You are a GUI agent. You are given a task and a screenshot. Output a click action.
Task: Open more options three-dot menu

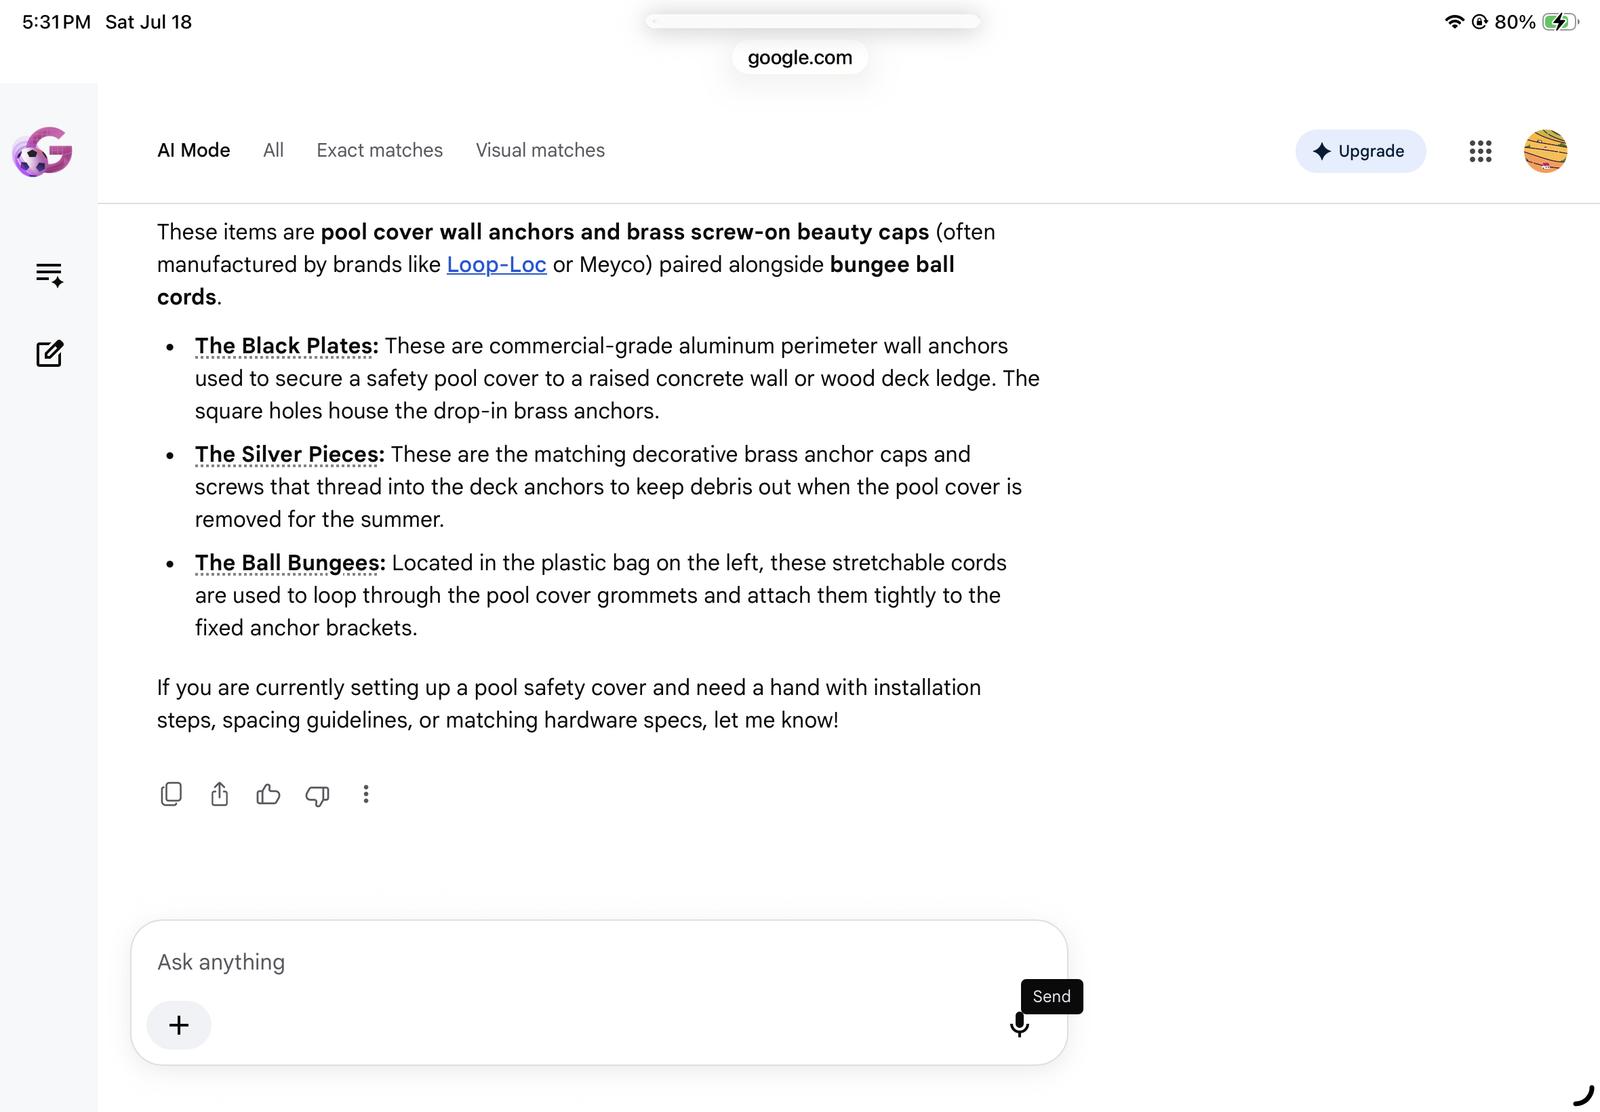click(x=366, y=794)
